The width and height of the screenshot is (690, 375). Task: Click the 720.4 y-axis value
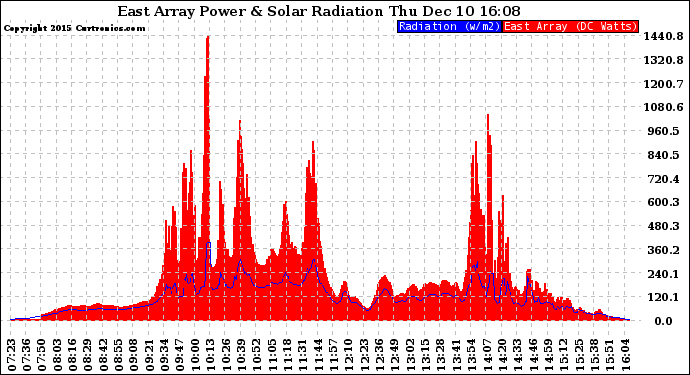[663, 179]
